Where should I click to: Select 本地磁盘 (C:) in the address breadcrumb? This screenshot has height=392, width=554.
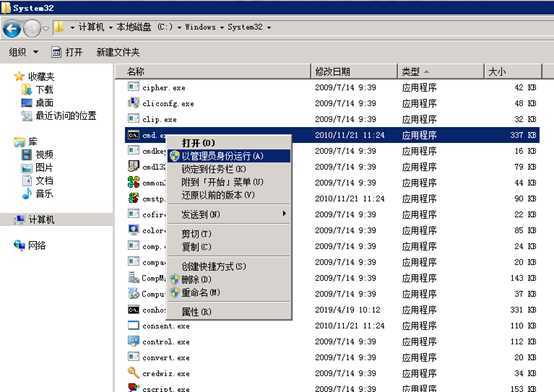pos(145,27)
